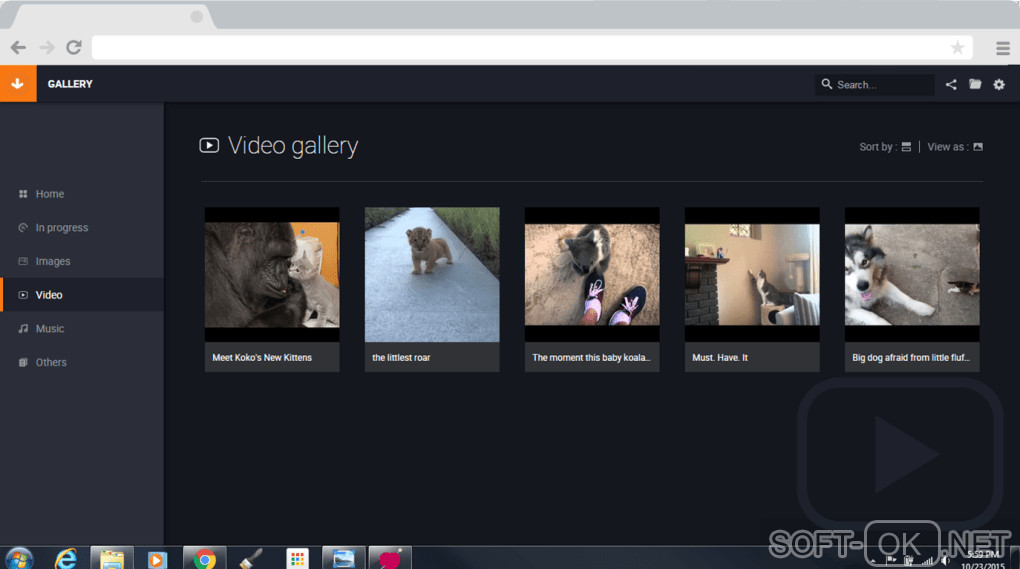This screenshot has width=1020, height=569.
Task: Open the media player taskbar icon
Action: pos(157,559)
